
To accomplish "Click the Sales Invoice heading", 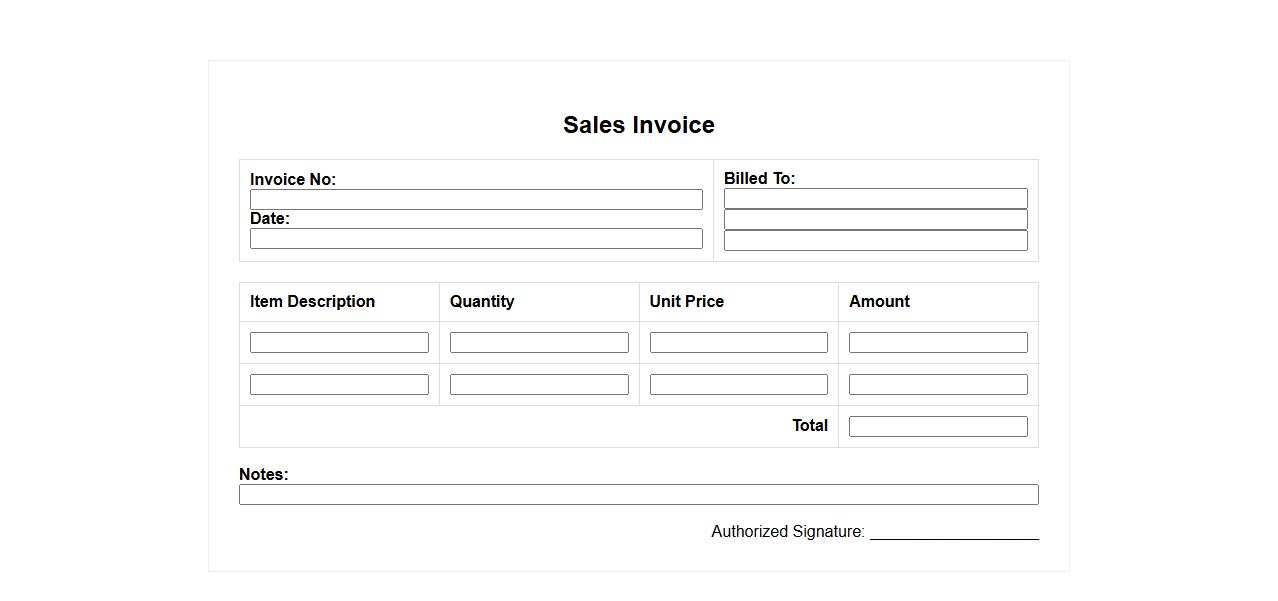I will [x=638, y=125].
